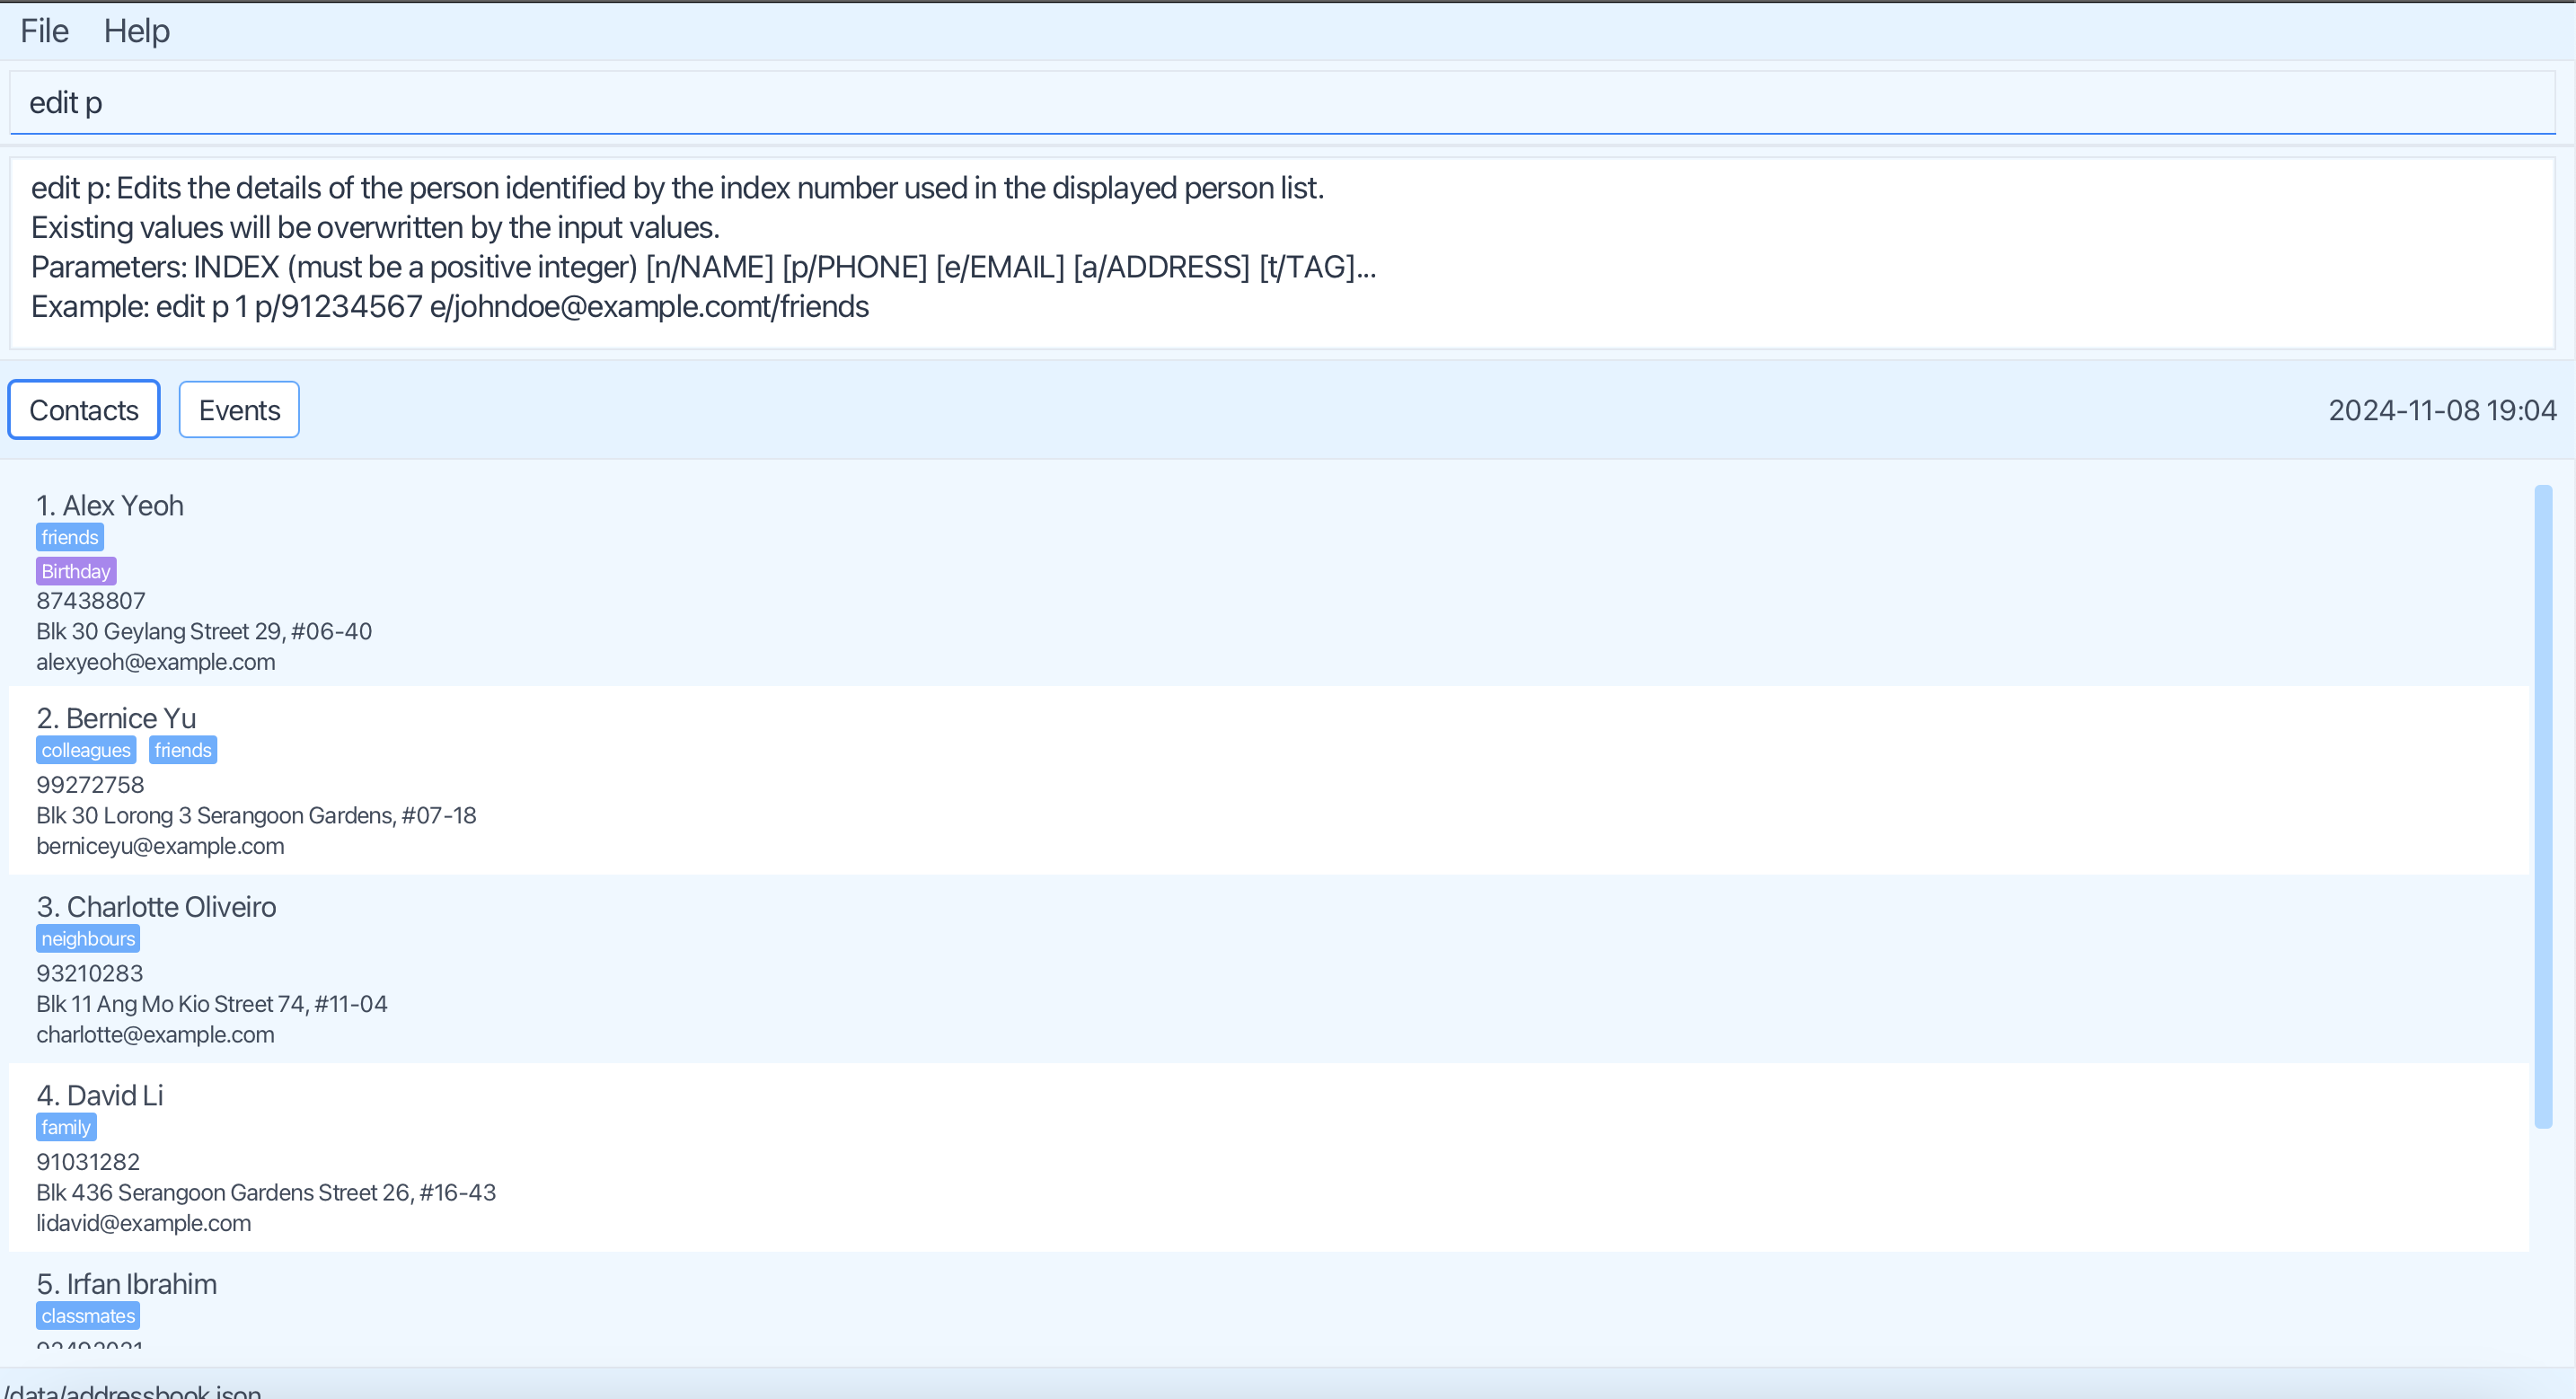Select Bernice Yu's contact name
The image size is (2576, 1399).
tap(116, 718)
